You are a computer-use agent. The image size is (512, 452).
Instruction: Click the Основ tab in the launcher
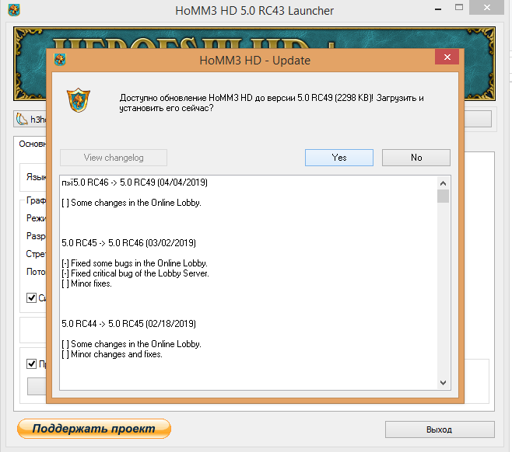click(32, 144)
